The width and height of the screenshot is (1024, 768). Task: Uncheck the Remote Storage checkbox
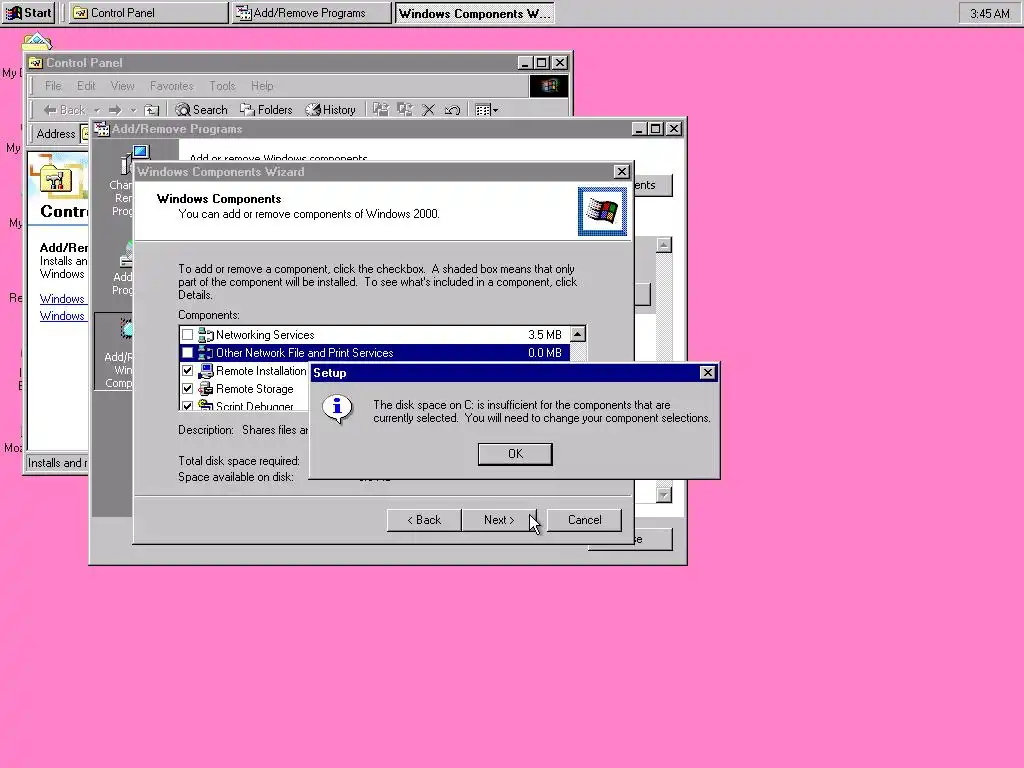[187, 389]
